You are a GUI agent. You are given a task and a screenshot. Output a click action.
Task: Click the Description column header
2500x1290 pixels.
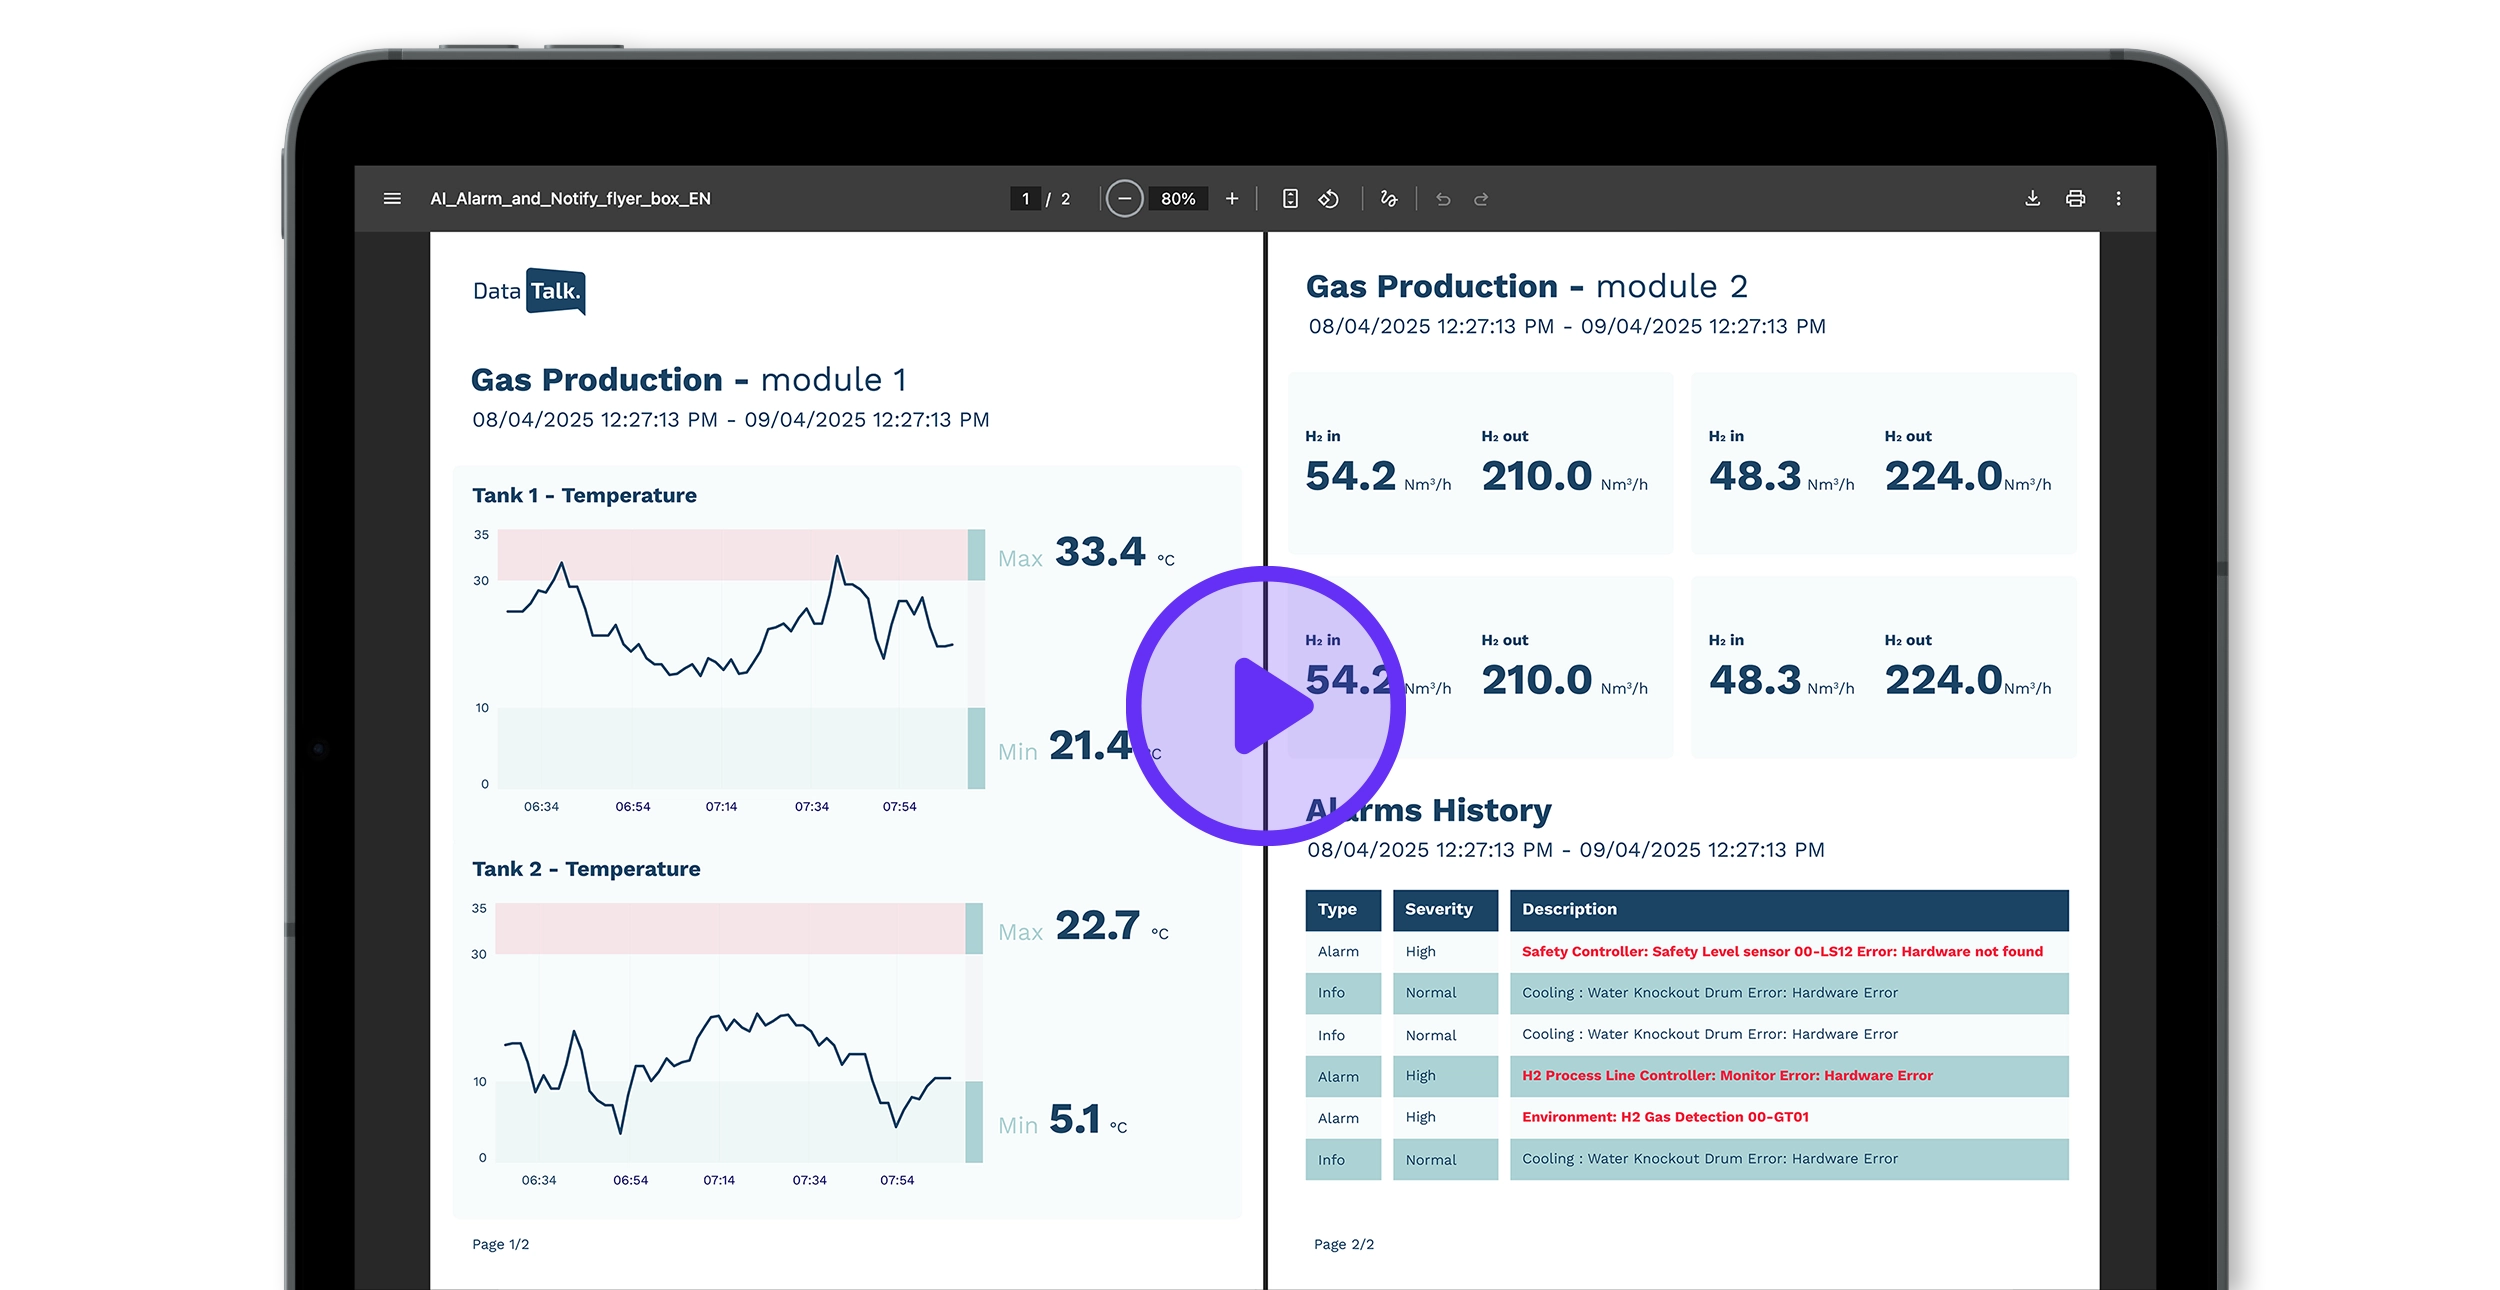tap(1789, 910)
